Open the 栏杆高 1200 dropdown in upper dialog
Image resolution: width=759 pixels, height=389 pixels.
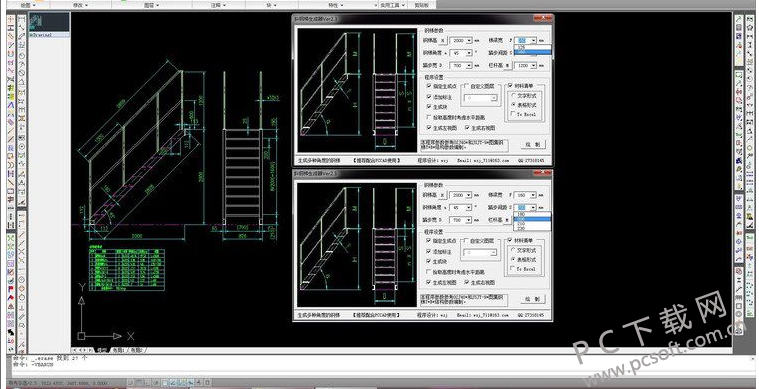point(533,65)
